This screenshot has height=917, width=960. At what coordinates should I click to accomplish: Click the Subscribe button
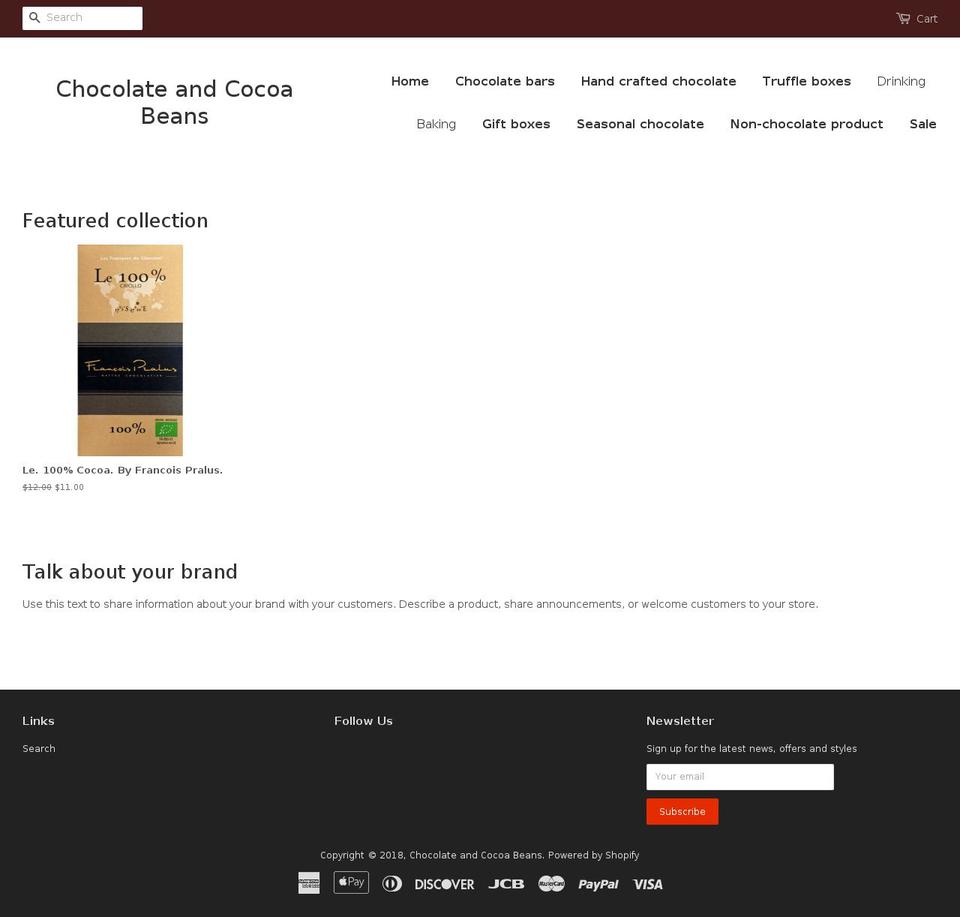682,812
